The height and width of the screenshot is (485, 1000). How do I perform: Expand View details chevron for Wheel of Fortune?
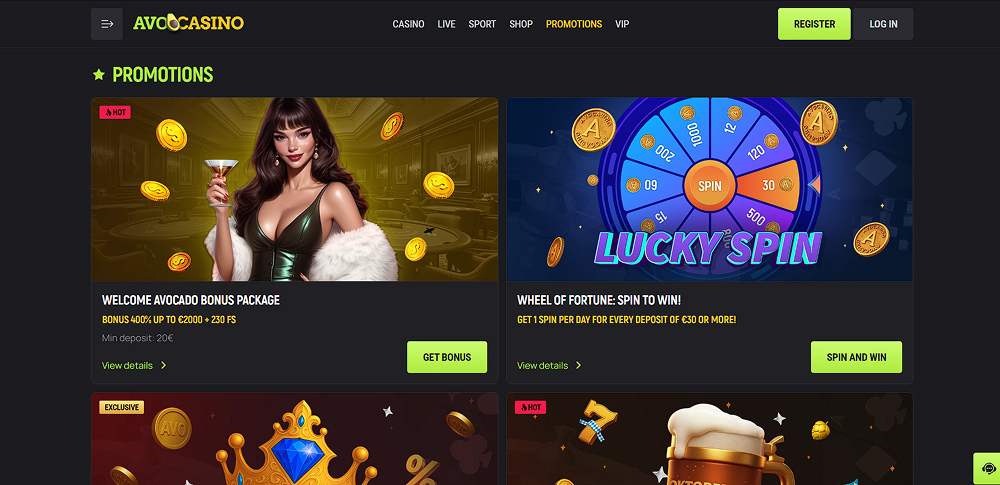(x=578, y=366)
